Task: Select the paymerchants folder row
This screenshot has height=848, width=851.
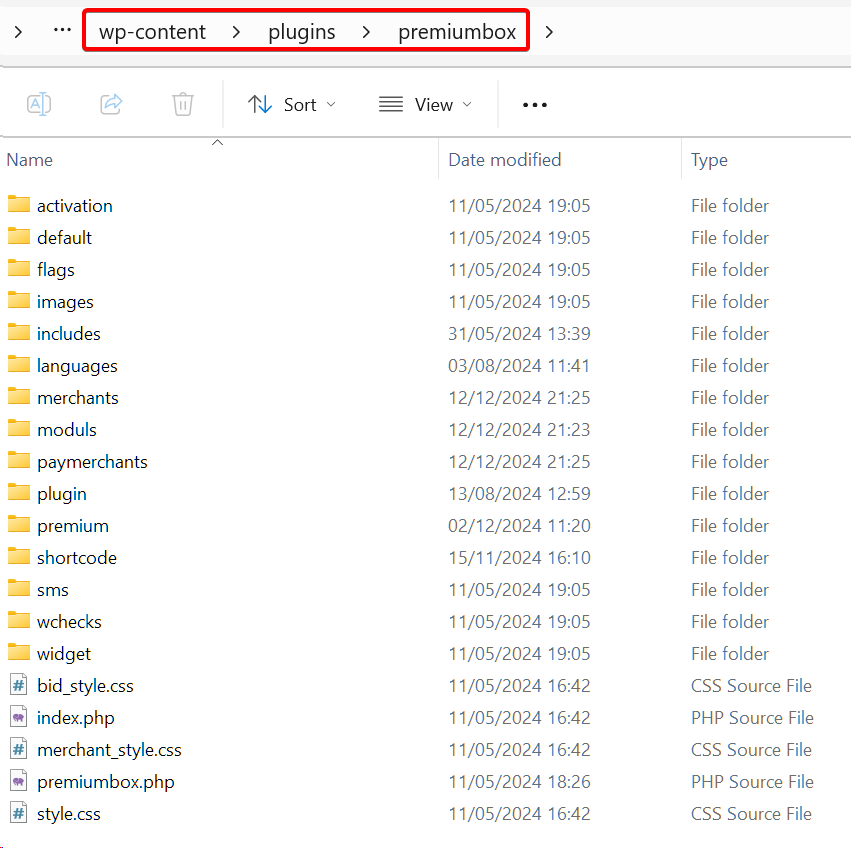Action: pyautogui.click(x=92, y=461)
